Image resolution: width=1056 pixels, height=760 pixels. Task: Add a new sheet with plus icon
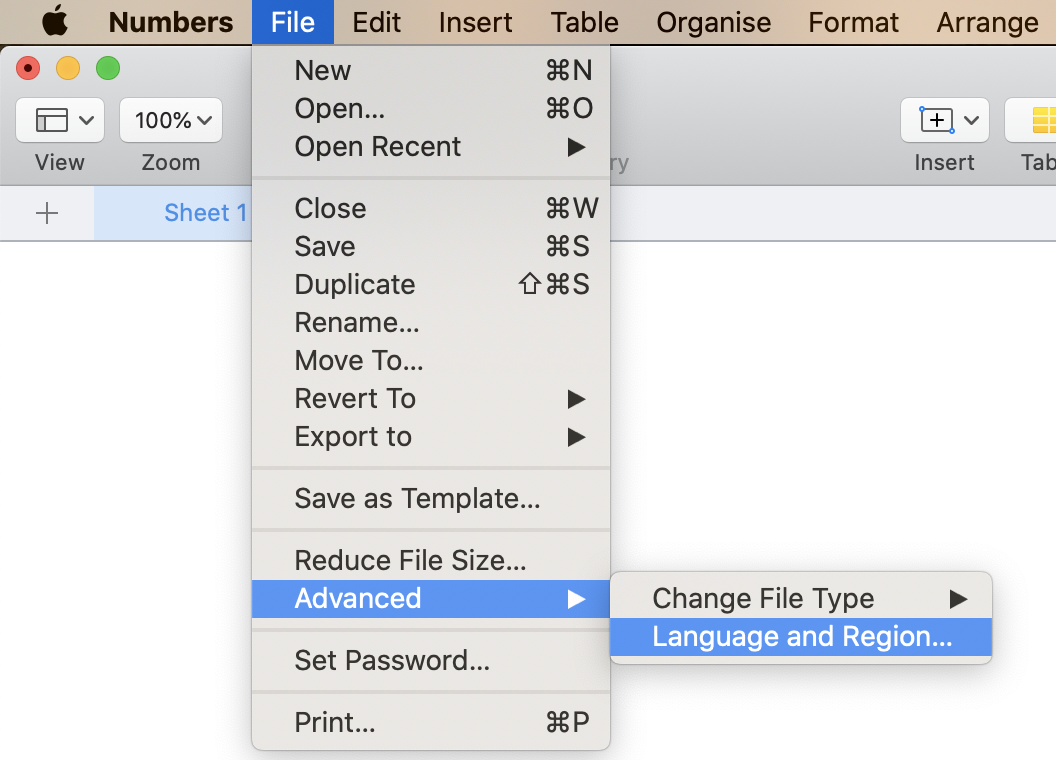(47, 213)
